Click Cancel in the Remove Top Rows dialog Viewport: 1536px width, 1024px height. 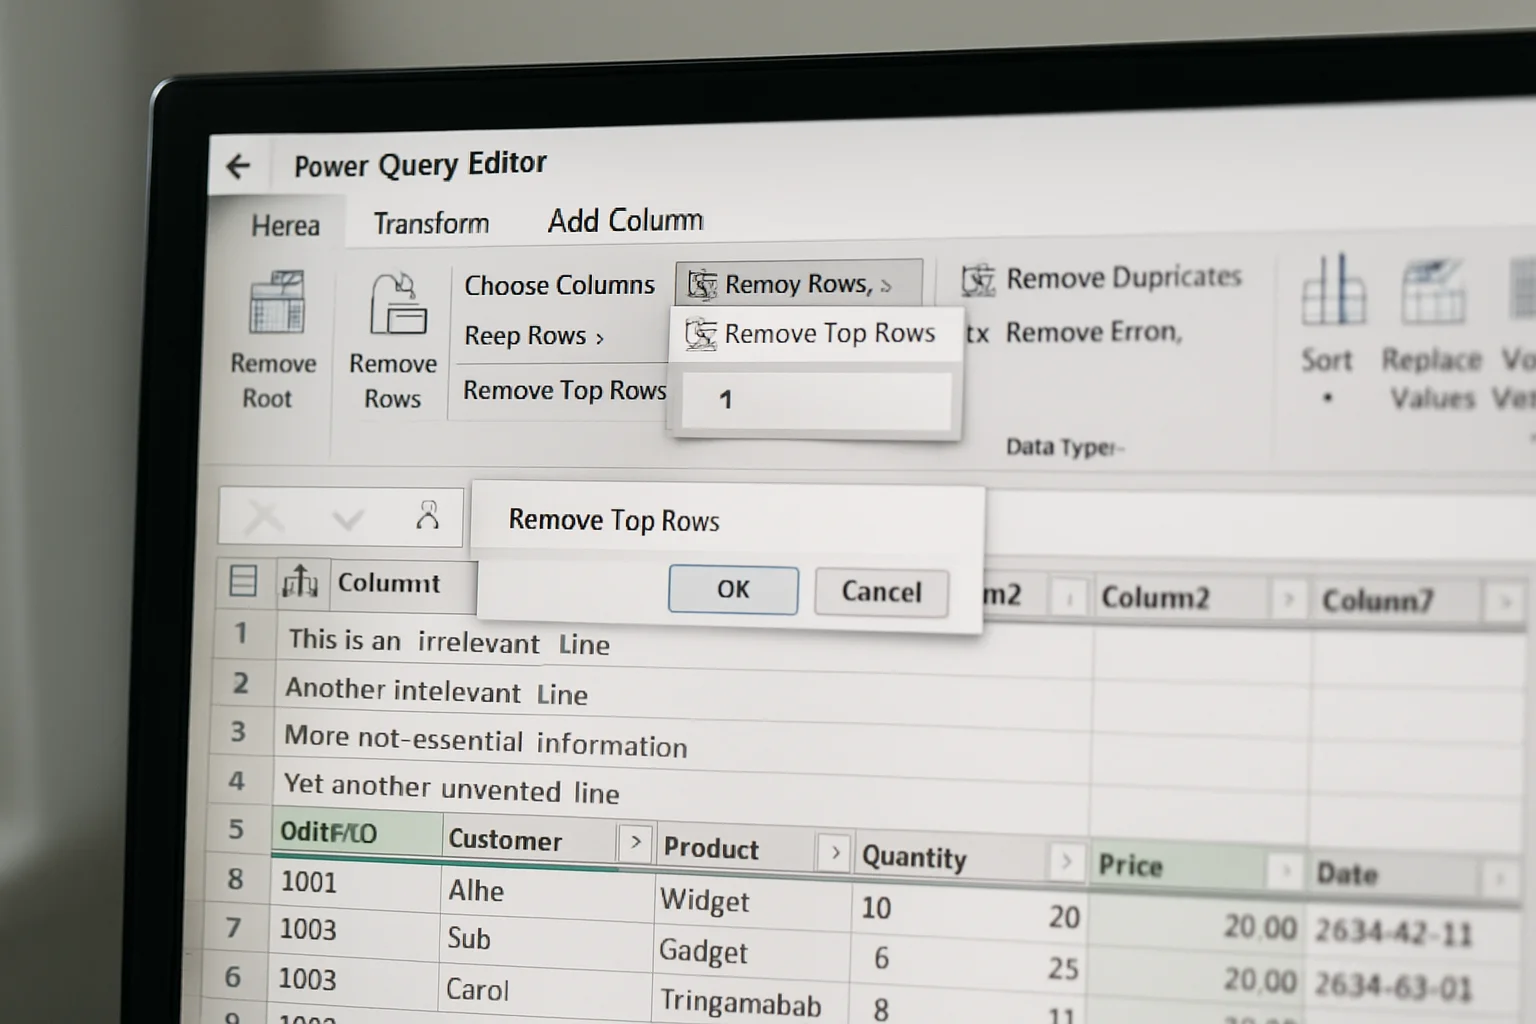(x=881, y=592)
